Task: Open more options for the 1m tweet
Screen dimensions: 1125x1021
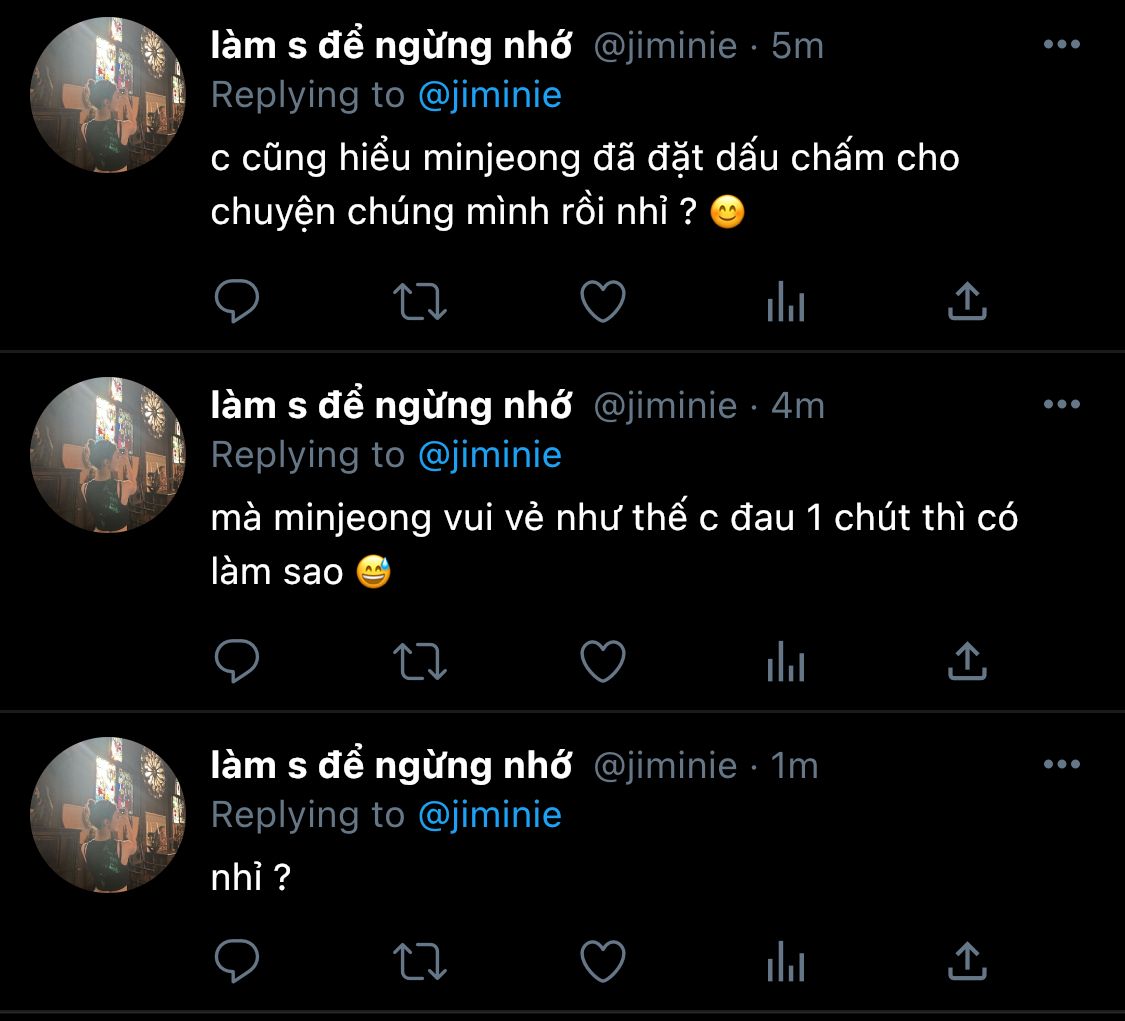Action: [x=1062, y=764]
